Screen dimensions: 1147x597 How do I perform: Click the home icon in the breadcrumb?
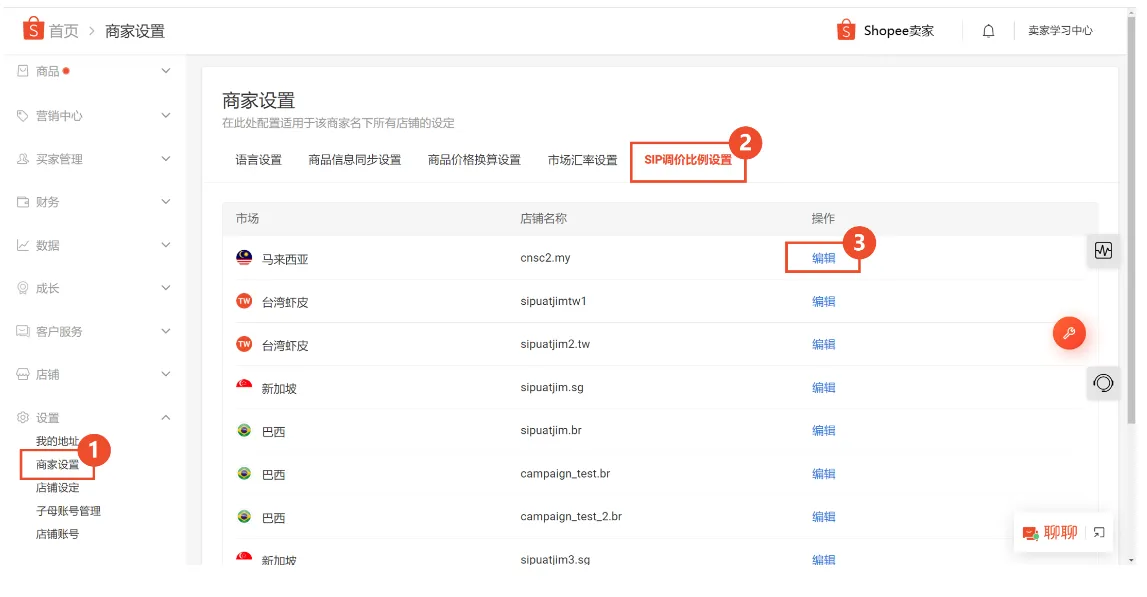tap(33, 31)
